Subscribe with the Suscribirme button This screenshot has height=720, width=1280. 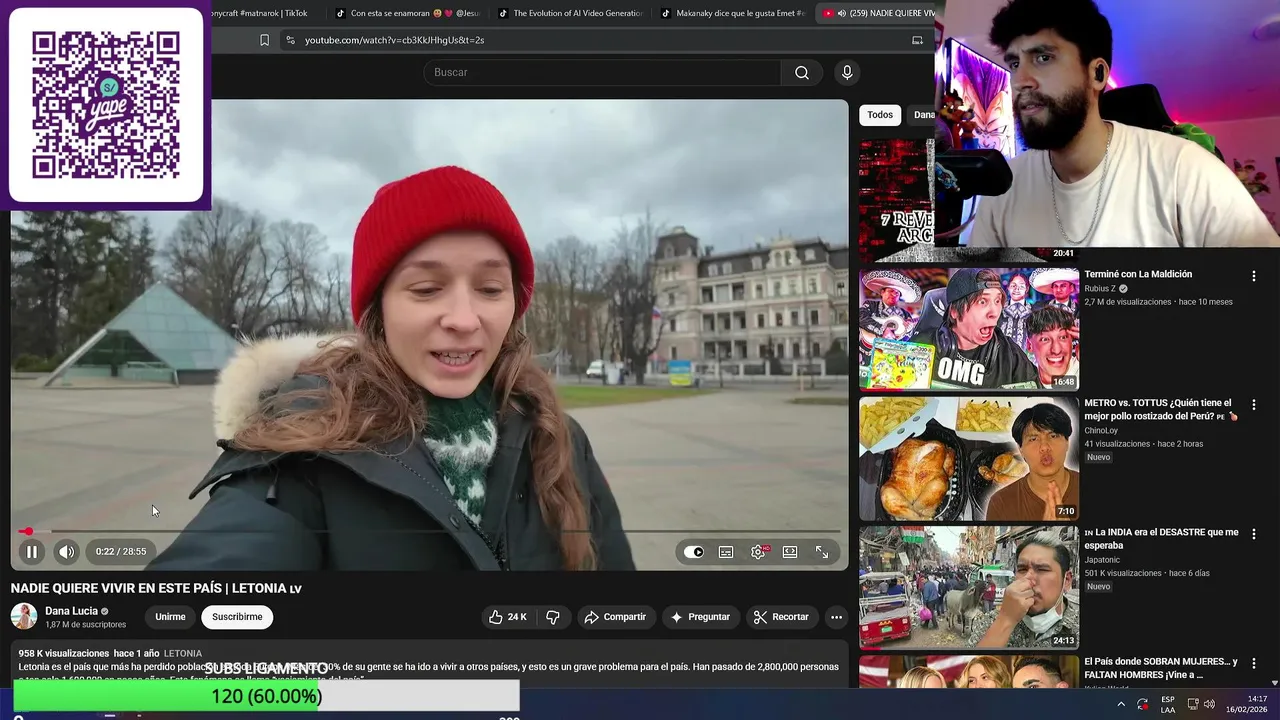(x=237, y=617)
